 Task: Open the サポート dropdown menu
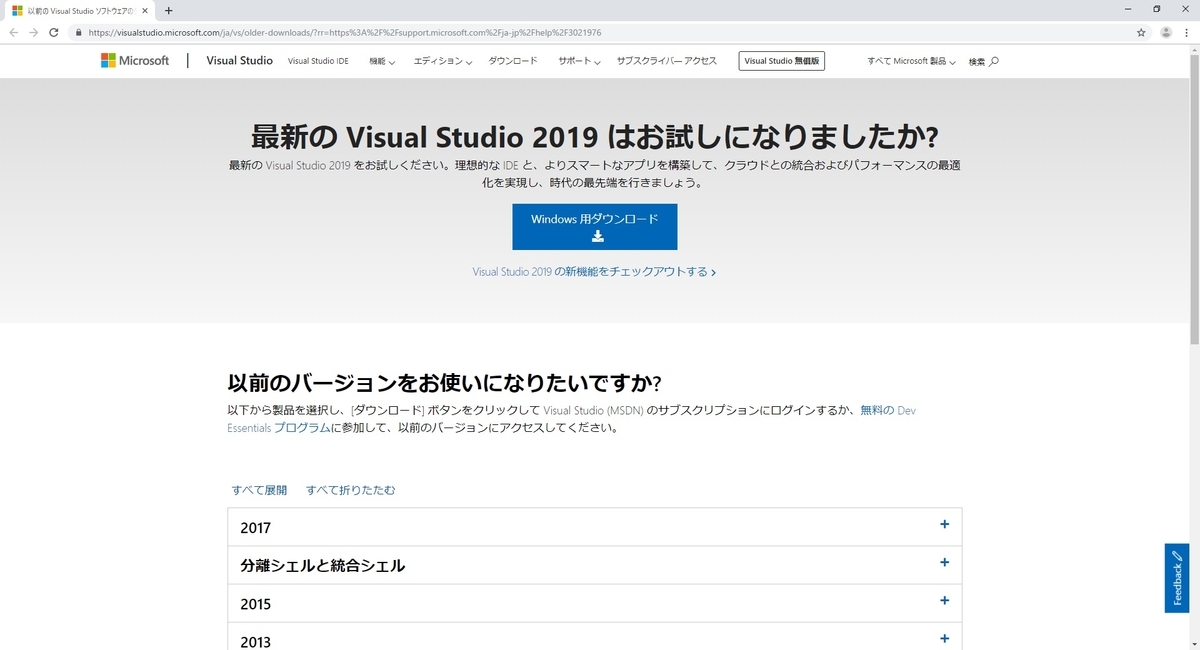(579, 61)
